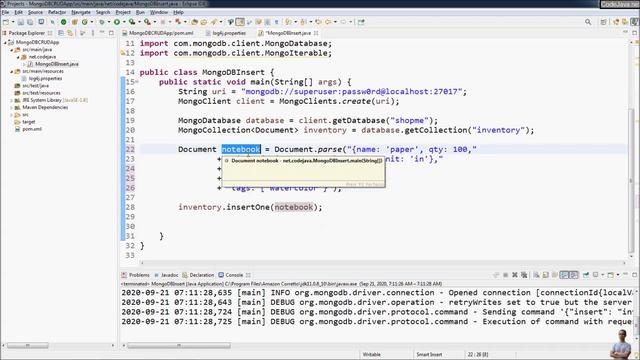Open the Display Selected Console dropdown
This screenshot has height=360, width=640.
(x=603, y=275)
